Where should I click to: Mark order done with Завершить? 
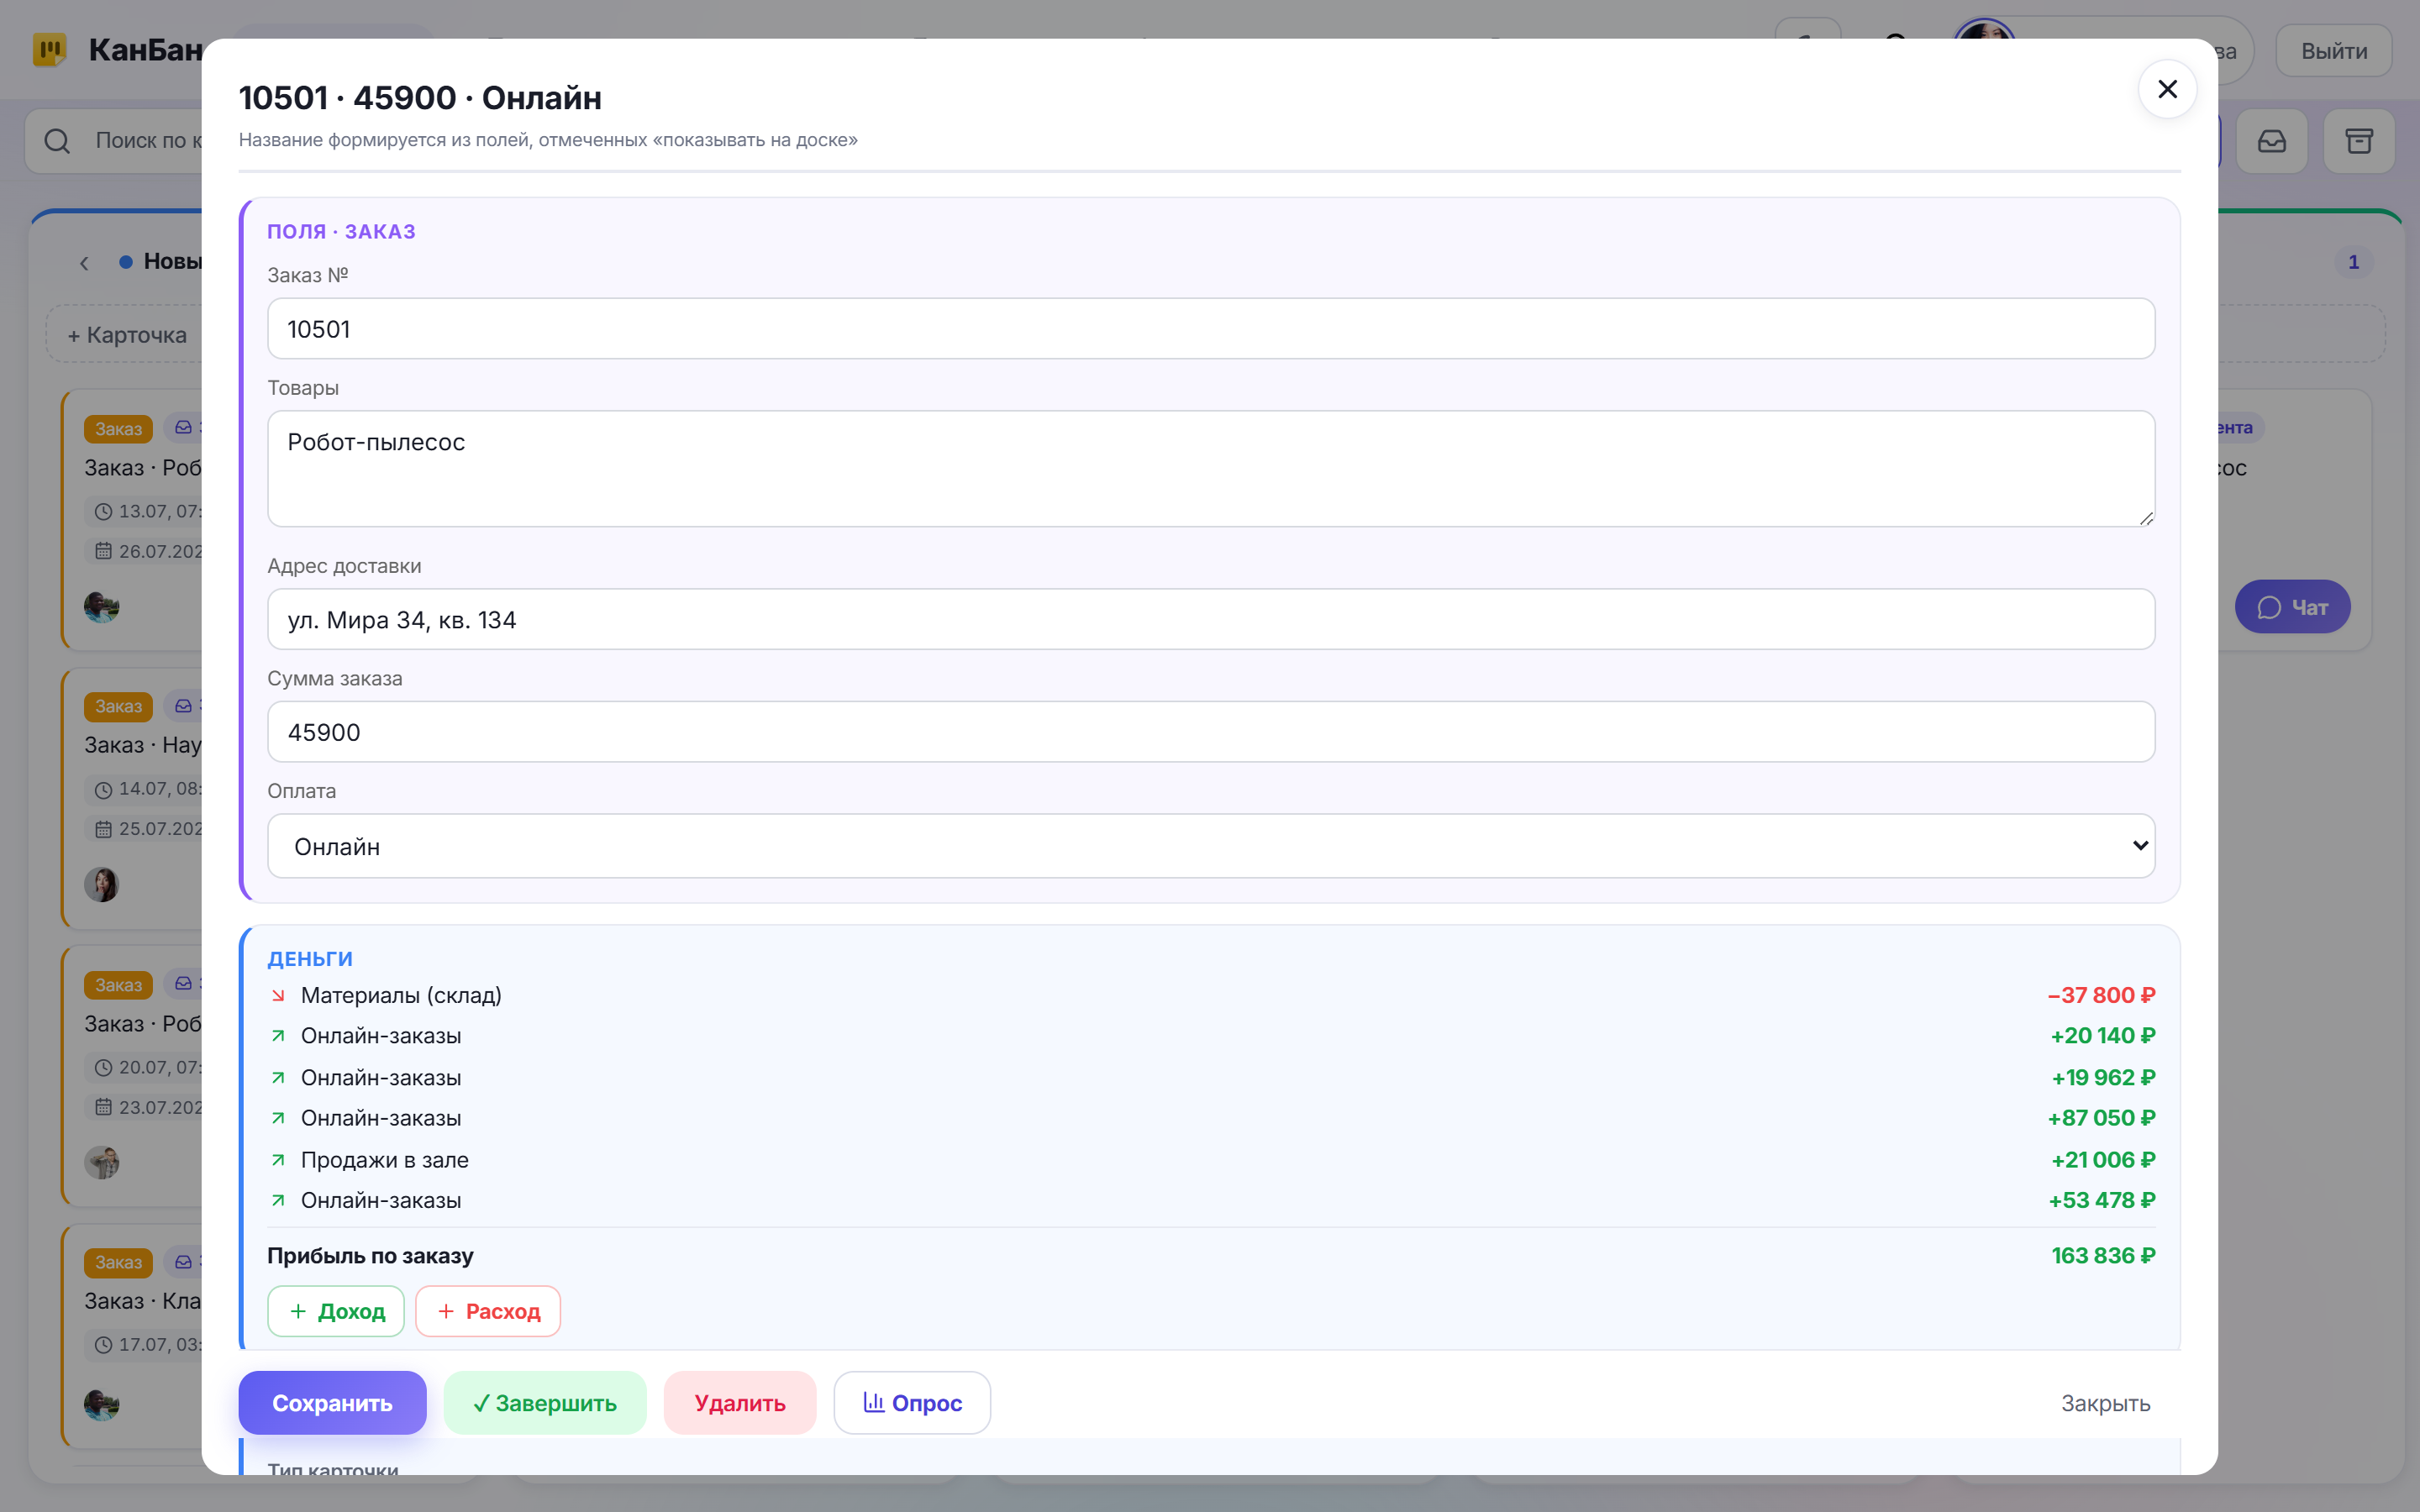tap(545, 1402)
